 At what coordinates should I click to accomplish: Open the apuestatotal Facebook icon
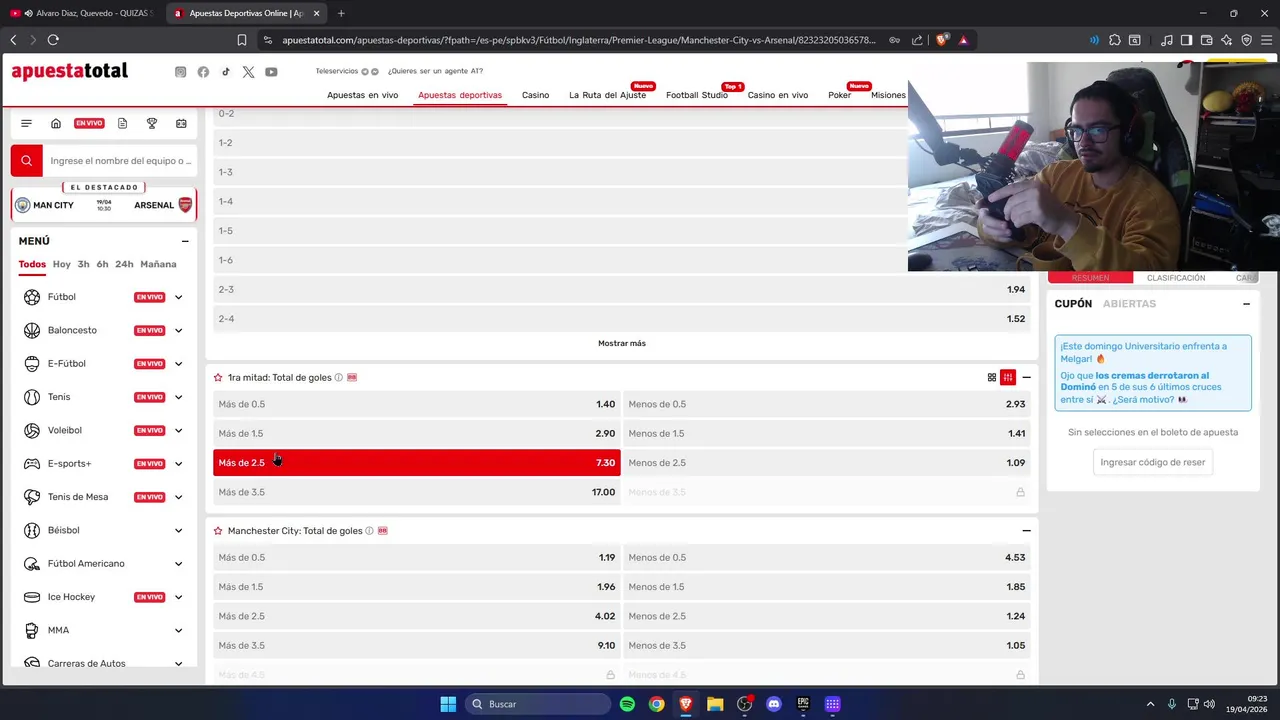203,72
